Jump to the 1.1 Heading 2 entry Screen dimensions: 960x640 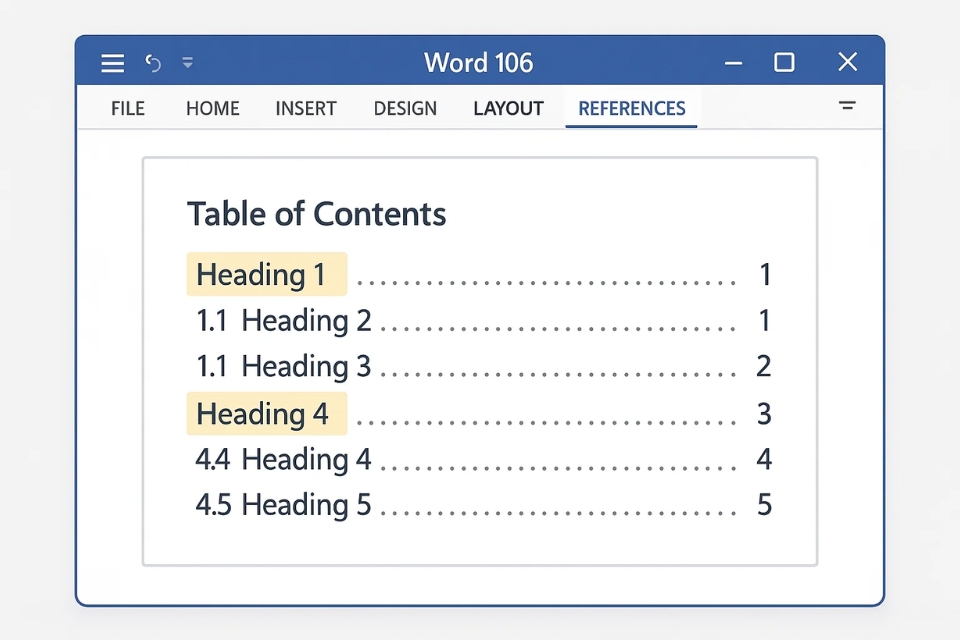coord(283,320)
